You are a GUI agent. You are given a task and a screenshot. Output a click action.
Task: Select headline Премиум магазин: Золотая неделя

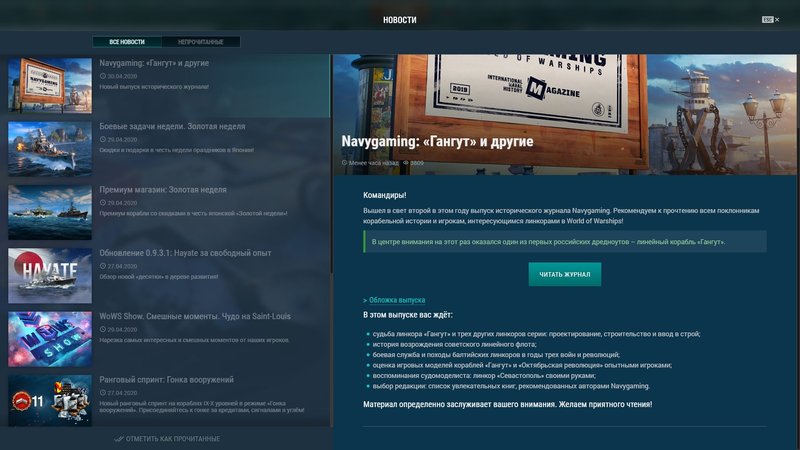click(x=163, y=190)
